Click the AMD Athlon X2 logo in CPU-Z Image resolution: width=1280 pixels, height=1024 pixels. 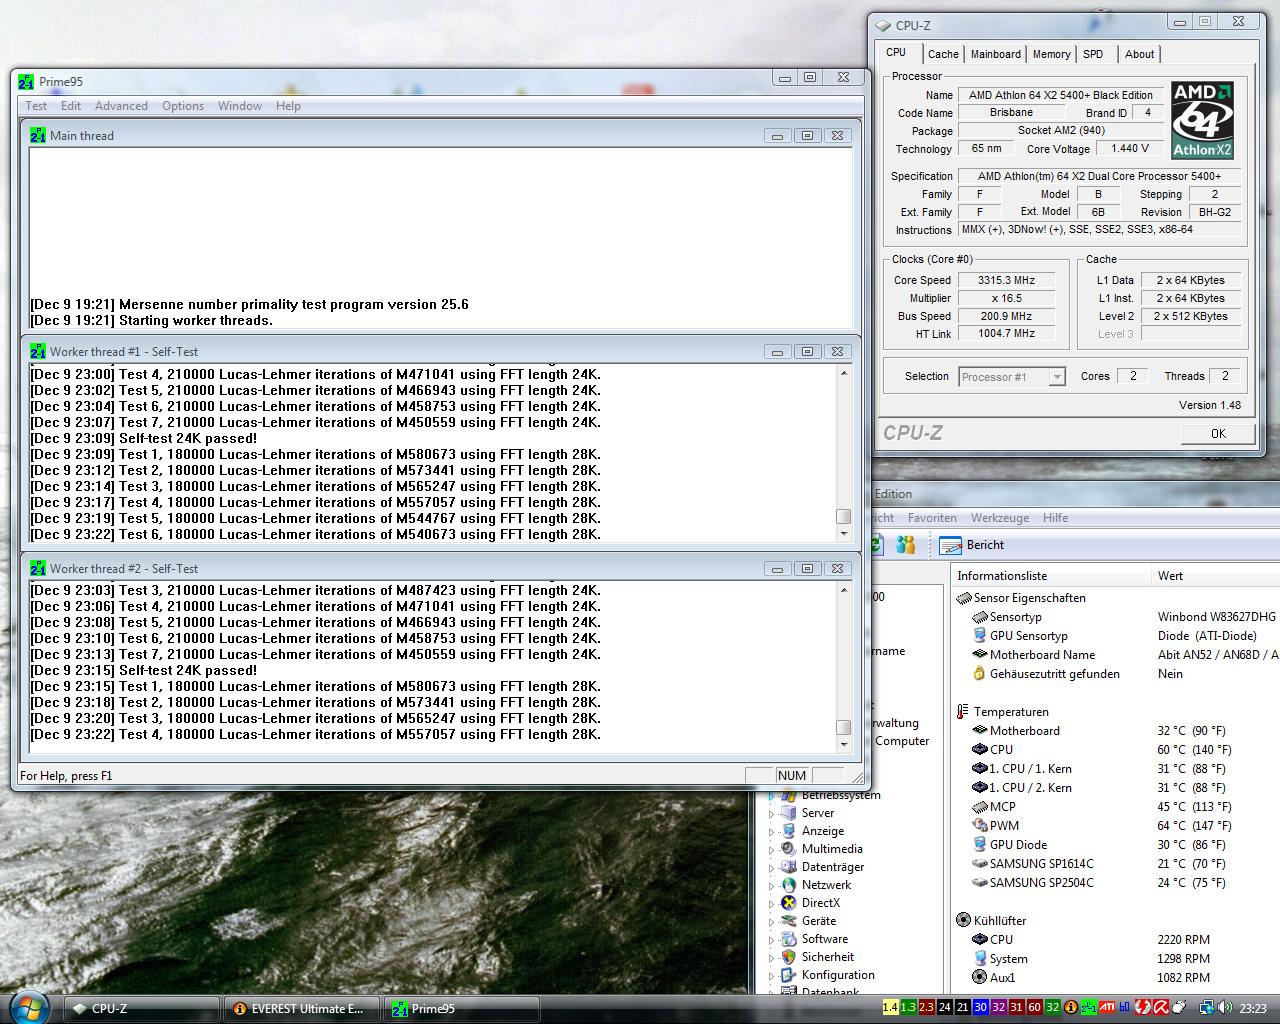pos(1202,120)
